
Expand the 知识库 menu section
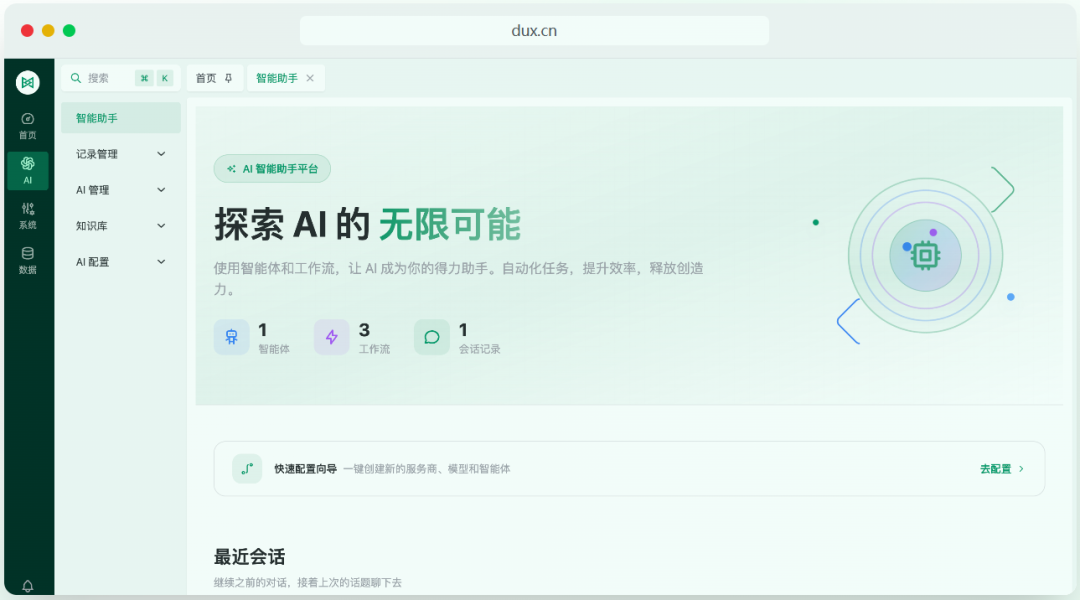[120, 225]
